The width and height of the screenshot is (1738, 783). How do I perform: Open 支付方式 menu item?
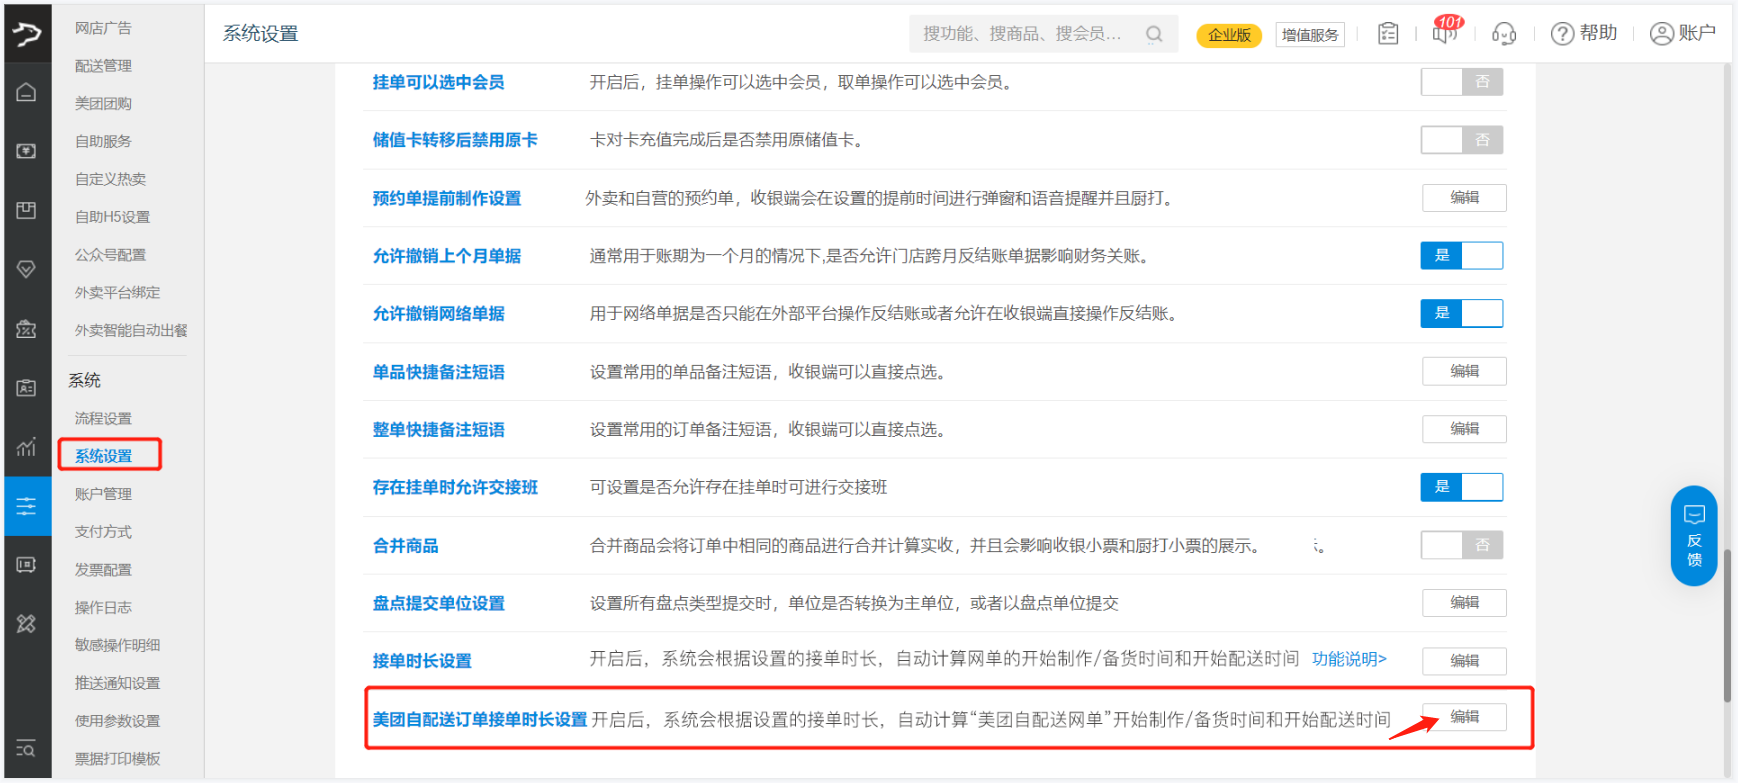click(x=103, y=532)
